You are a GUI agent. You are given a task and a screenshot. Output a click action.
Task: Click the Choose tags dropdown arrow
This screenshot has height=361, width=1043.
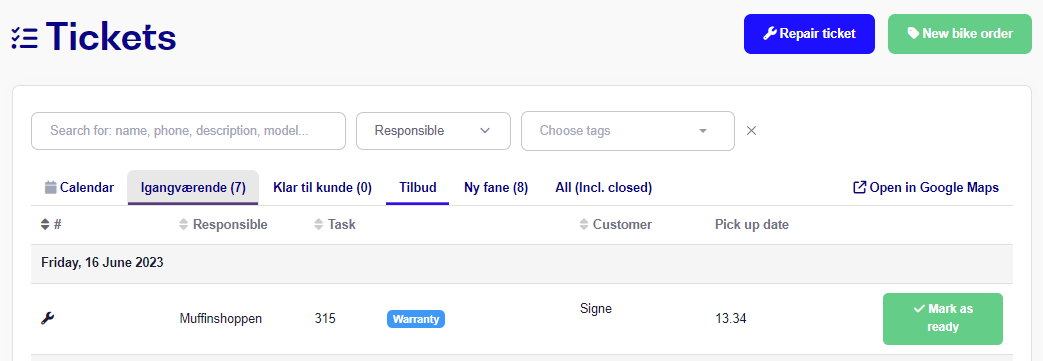tap(702, 131)
